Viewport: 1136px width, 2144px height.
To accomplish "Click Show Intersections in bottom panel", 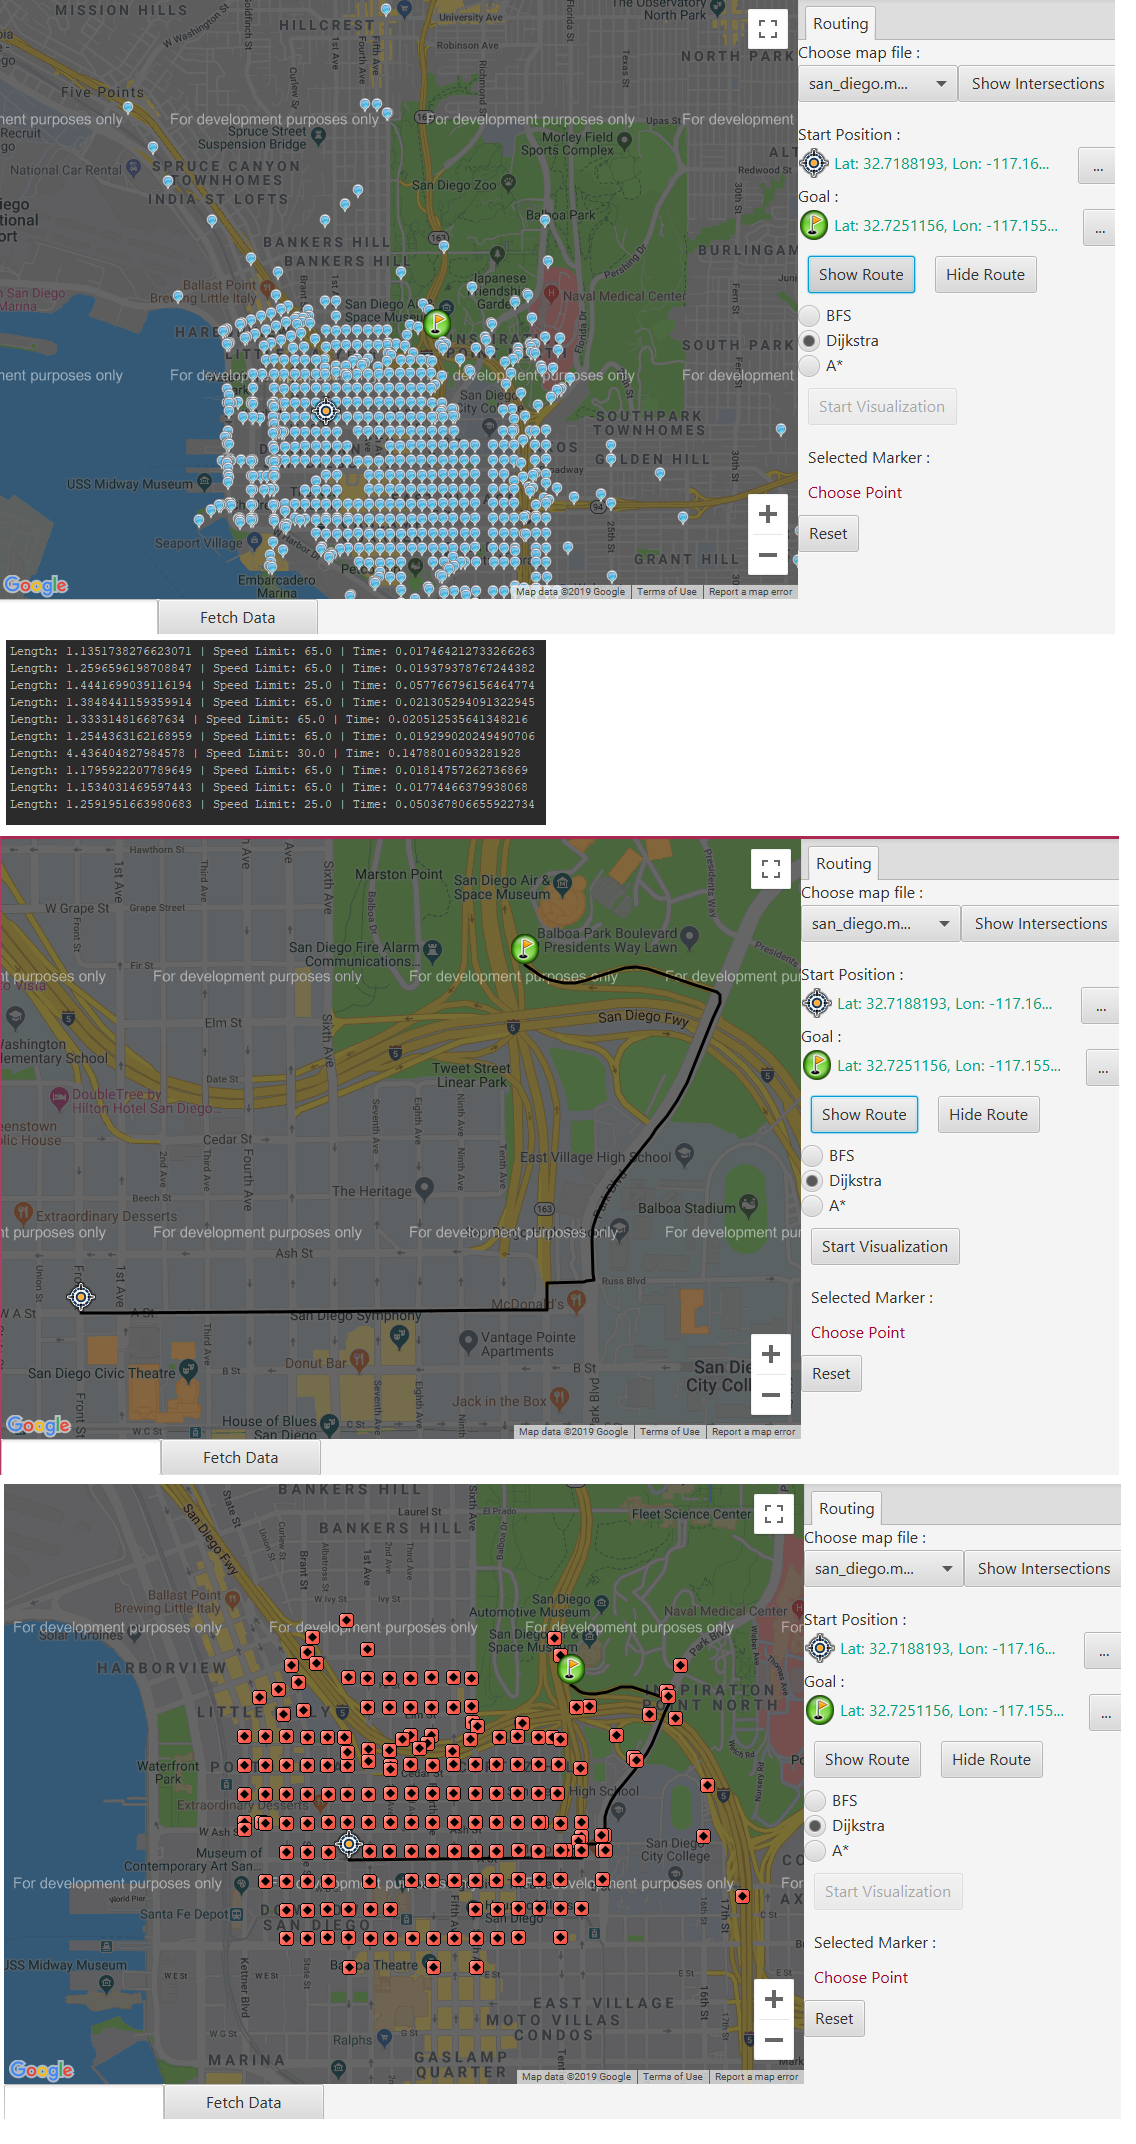I will point(1043,1569).
